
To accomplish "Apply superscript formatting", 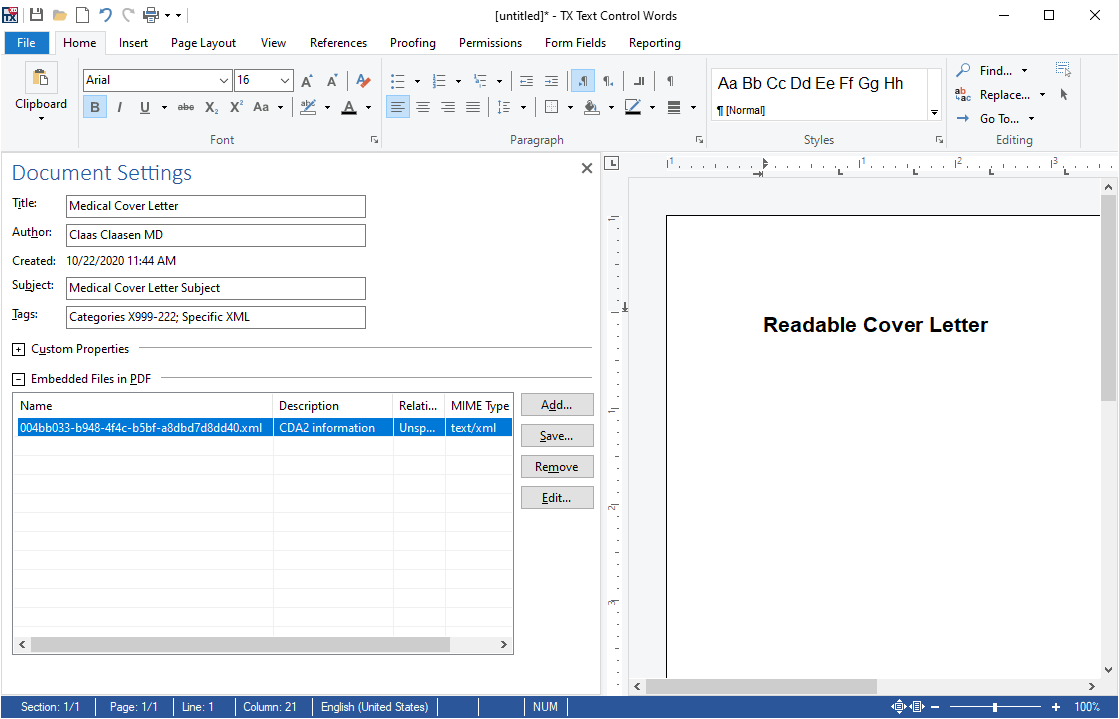I will 236,107.
